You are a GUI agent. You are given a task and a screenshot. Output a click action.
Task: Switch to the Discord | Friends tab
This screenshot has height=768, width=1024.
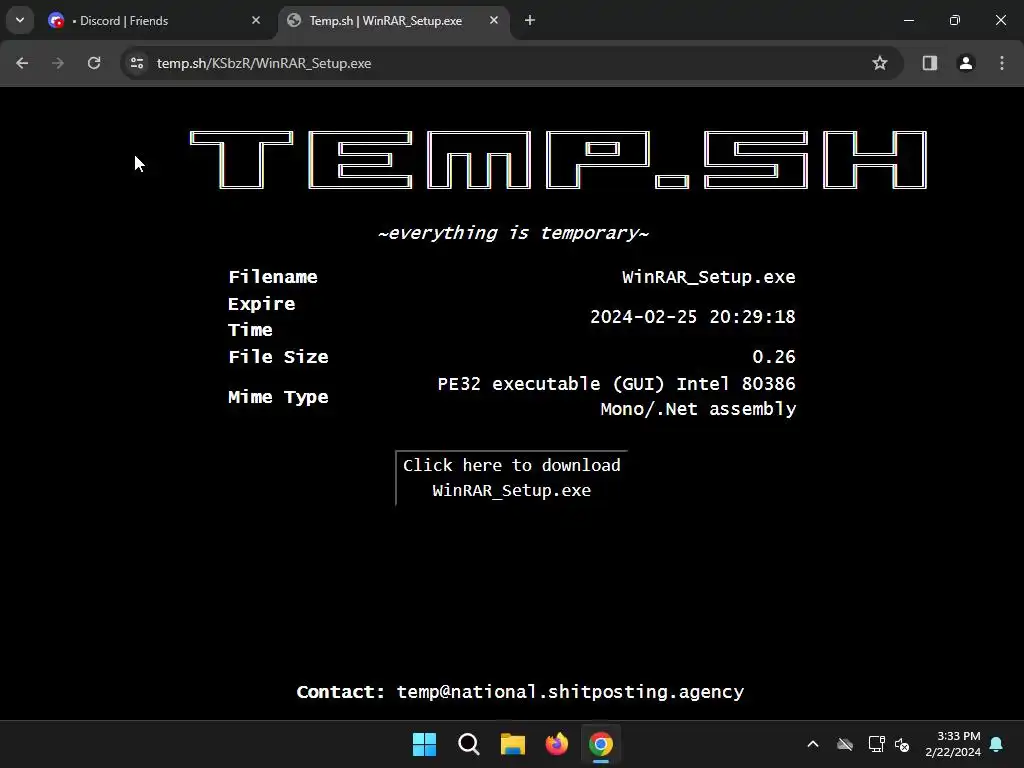[153, 20]
